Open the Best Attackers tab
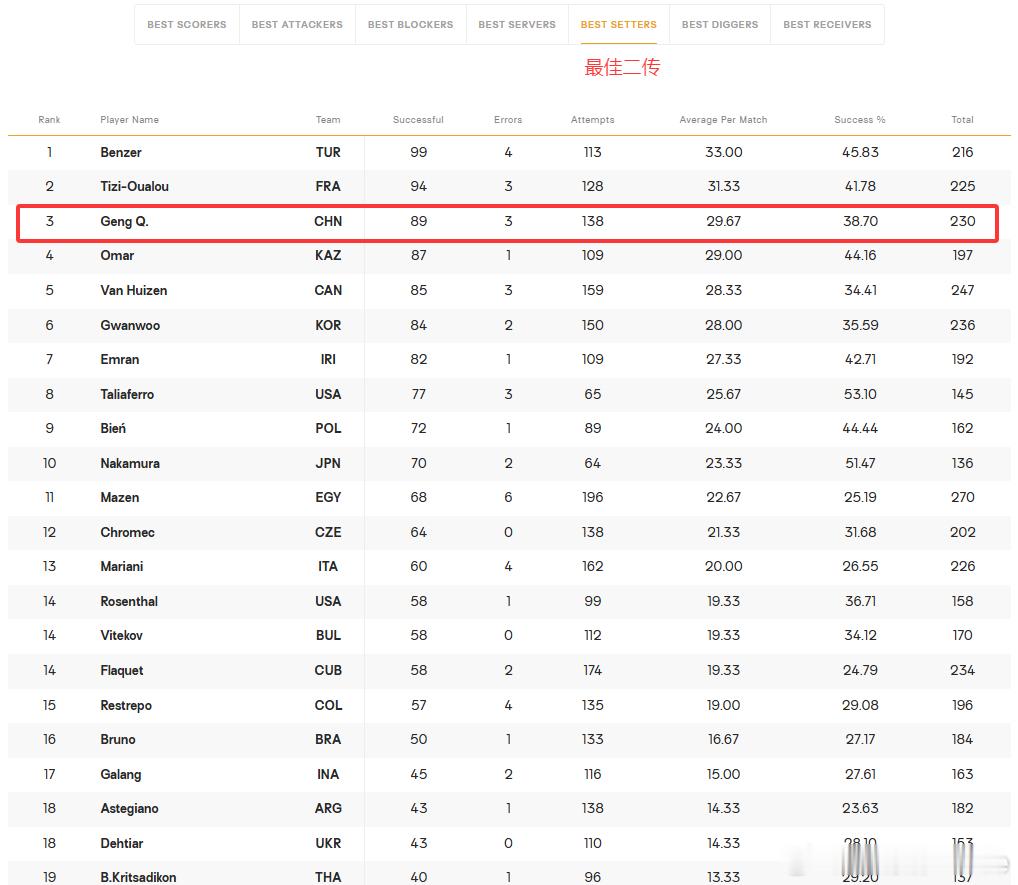 297,25
